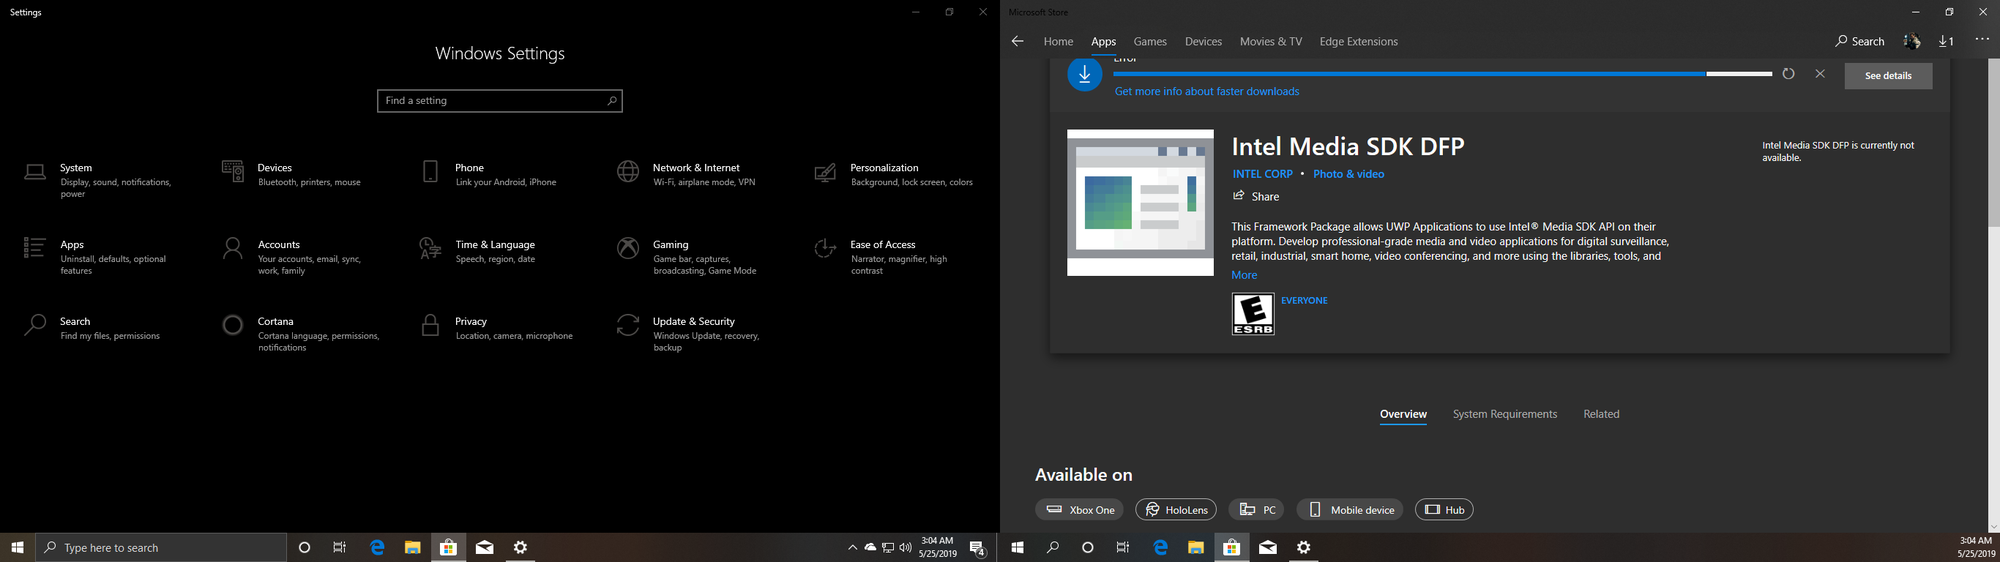Open Photo & video category link
This screenshot has height=562, width=2000.
pyautogui.click(x=1348, y=174)
